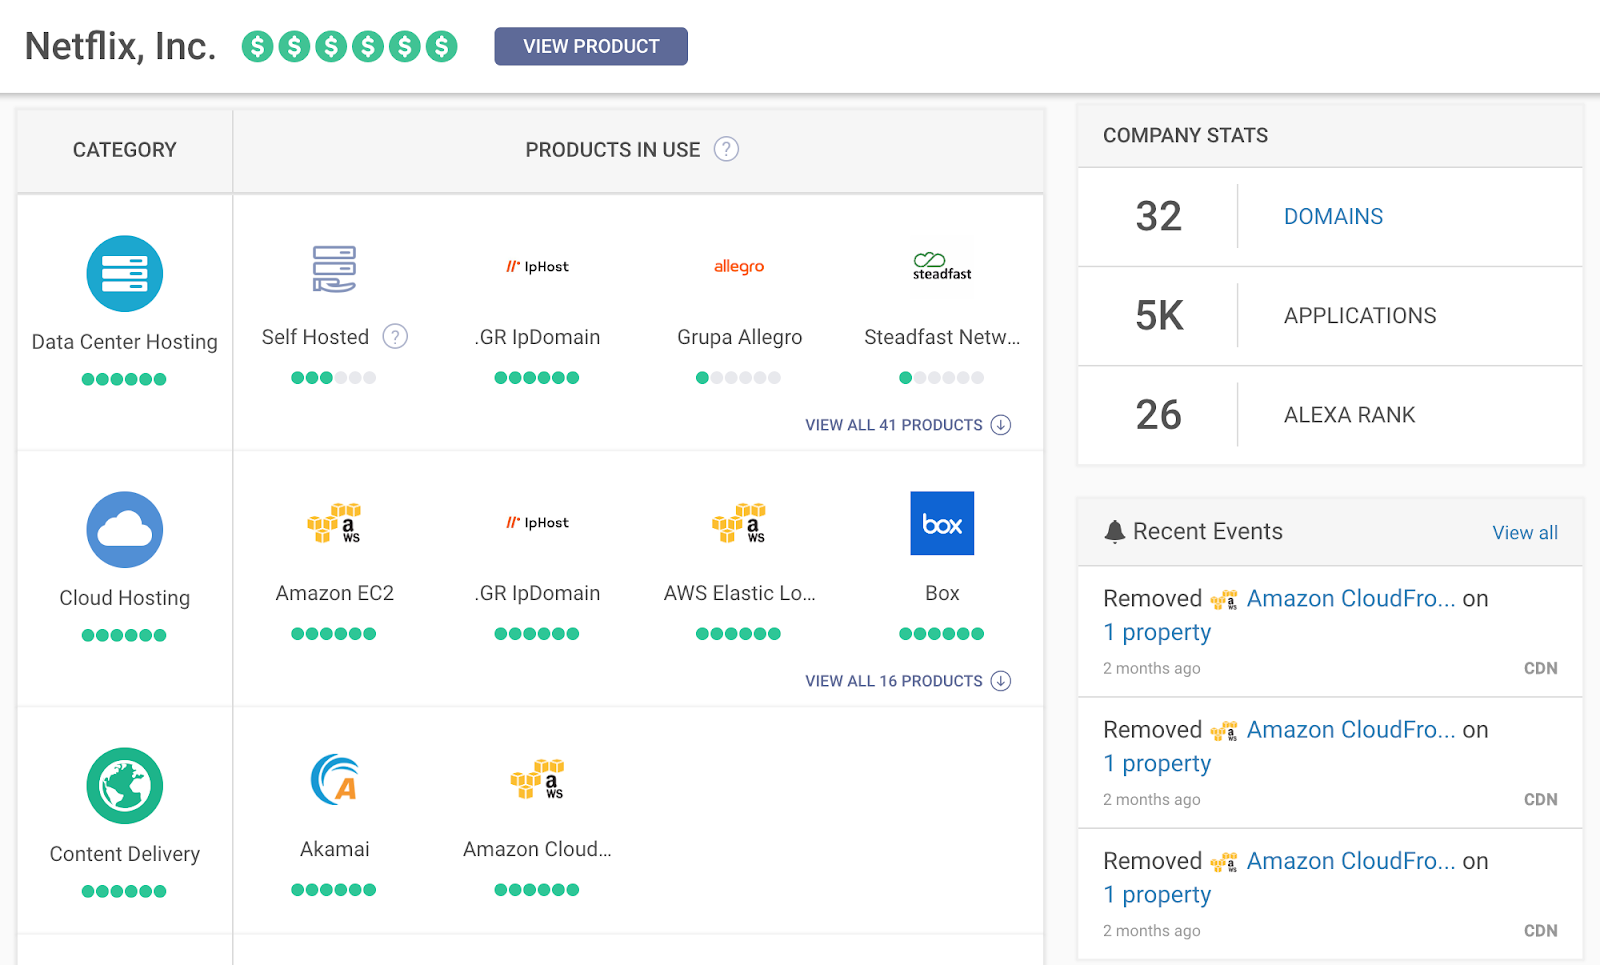Image resolution: width=1600 pixels, height=965 pixels.
Task: Click the last dollar sign rating icon
Action: tap(441, 46)
